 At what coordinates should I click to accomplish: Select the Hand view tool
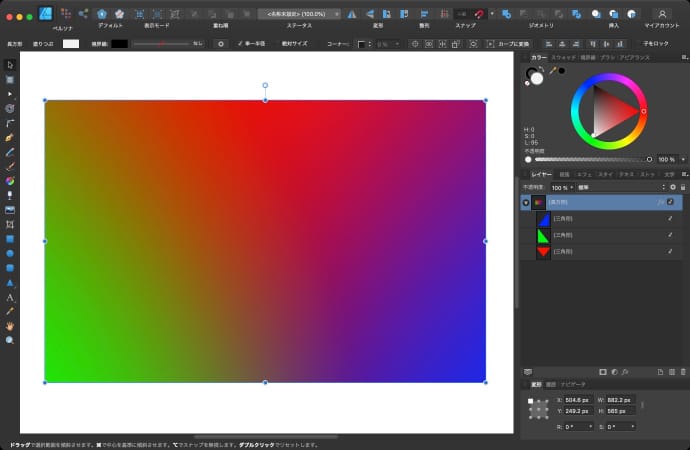pyautogui.click(x=10, y=326)
